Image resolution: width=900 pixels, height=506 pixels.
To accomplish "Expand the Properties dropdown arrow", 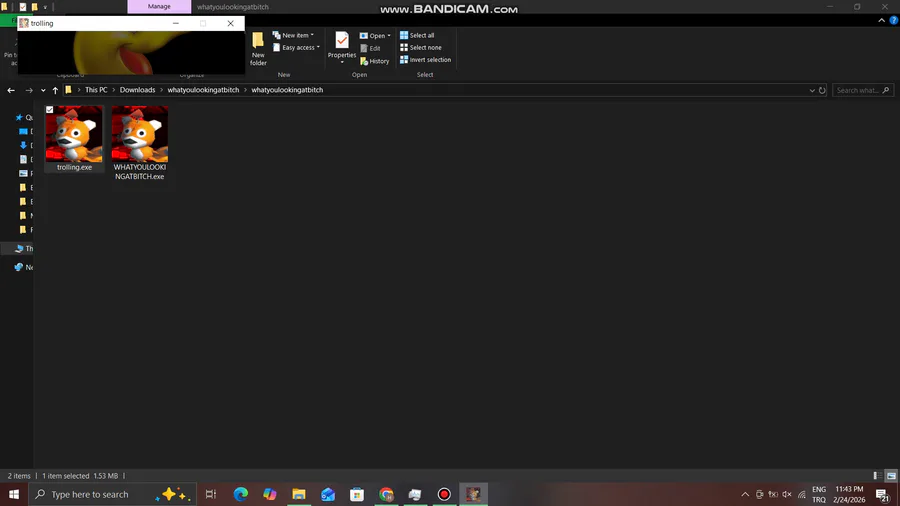I will [x=342, y=62].
